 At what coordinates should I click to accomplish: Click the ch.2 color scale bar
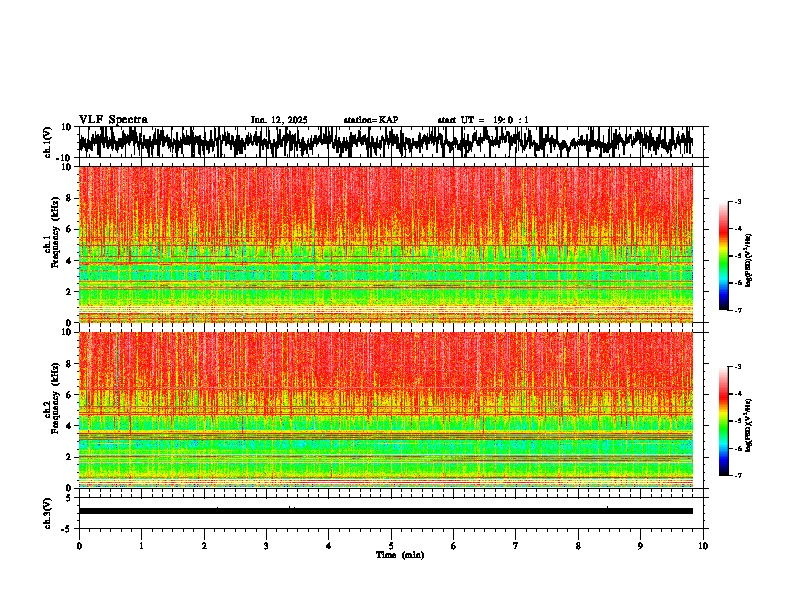tap(723, 421)
